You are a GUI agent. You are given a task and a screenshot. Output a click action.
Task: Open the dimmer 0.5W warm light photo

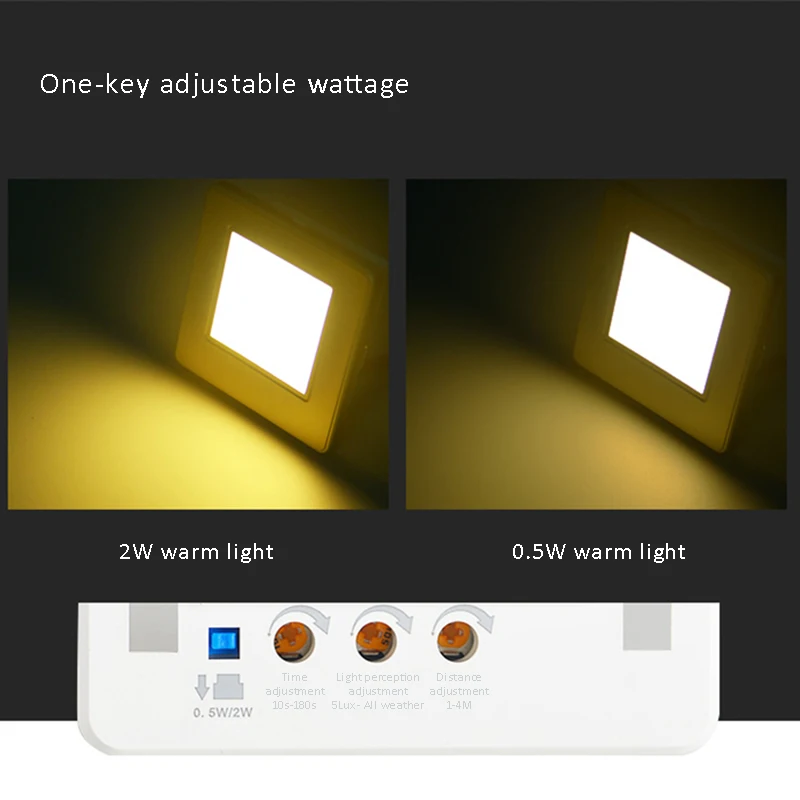[x=596, y=344]
